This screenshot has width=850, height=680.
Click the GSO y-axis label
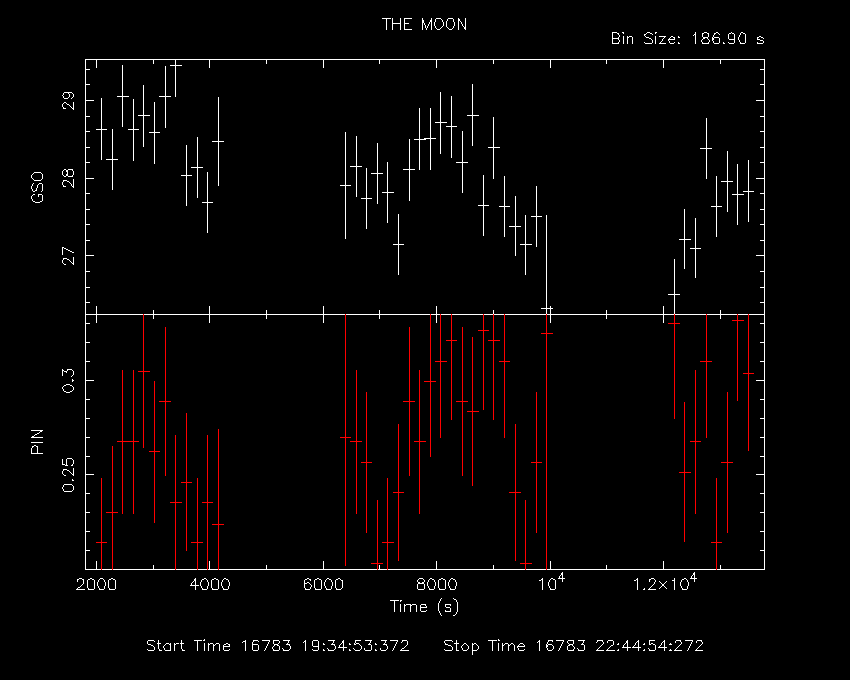(37, 187)
